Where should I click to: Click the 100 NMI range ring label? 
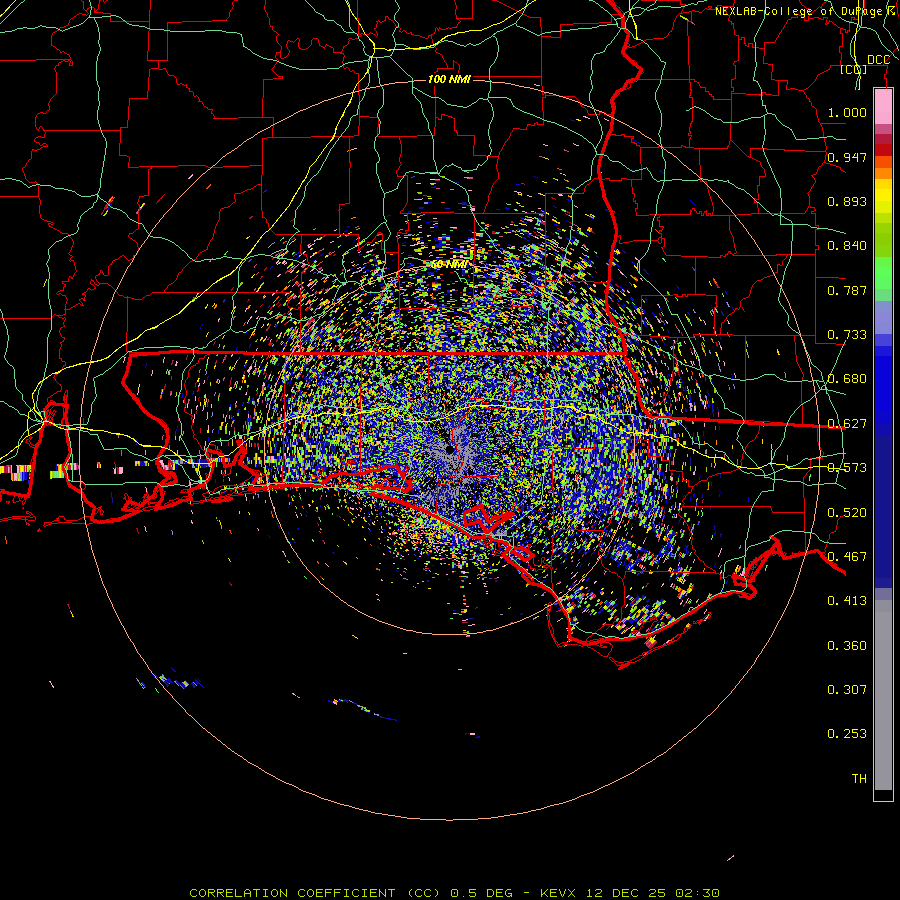click(449, 79)
